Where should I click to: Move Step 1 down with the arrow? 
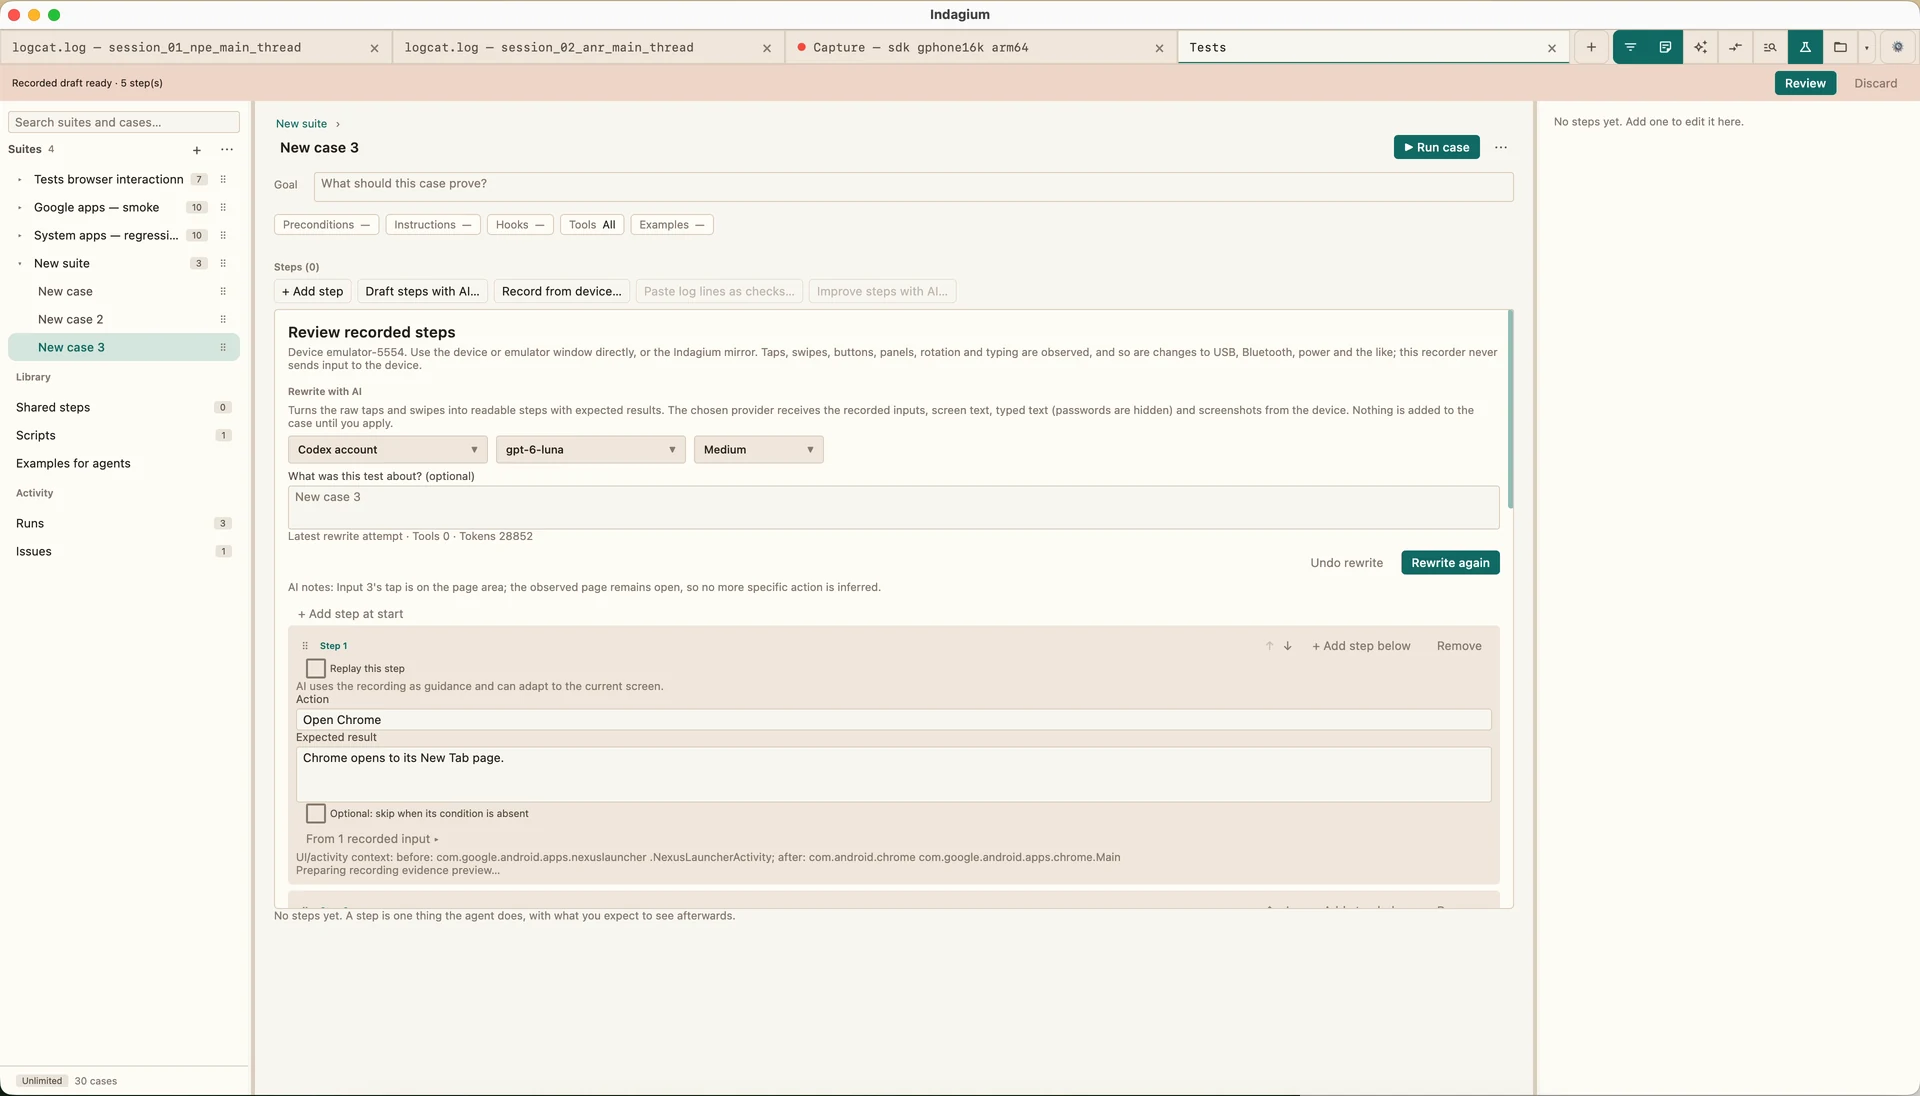point(1288,646)
